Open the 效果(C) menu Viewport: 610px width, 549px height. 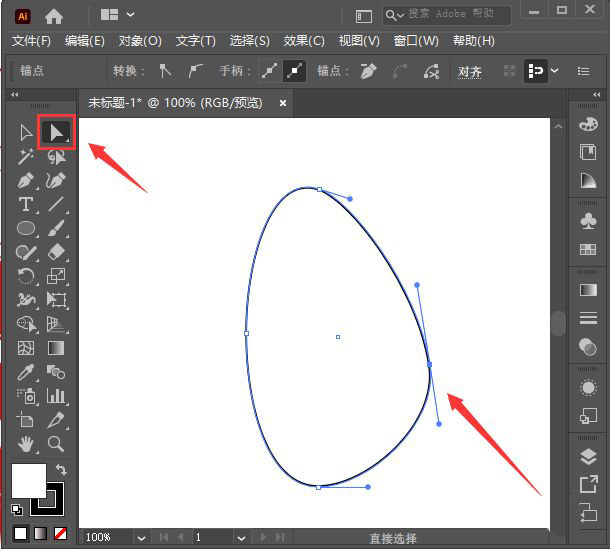pyautogui.click(x=304, y=40)
